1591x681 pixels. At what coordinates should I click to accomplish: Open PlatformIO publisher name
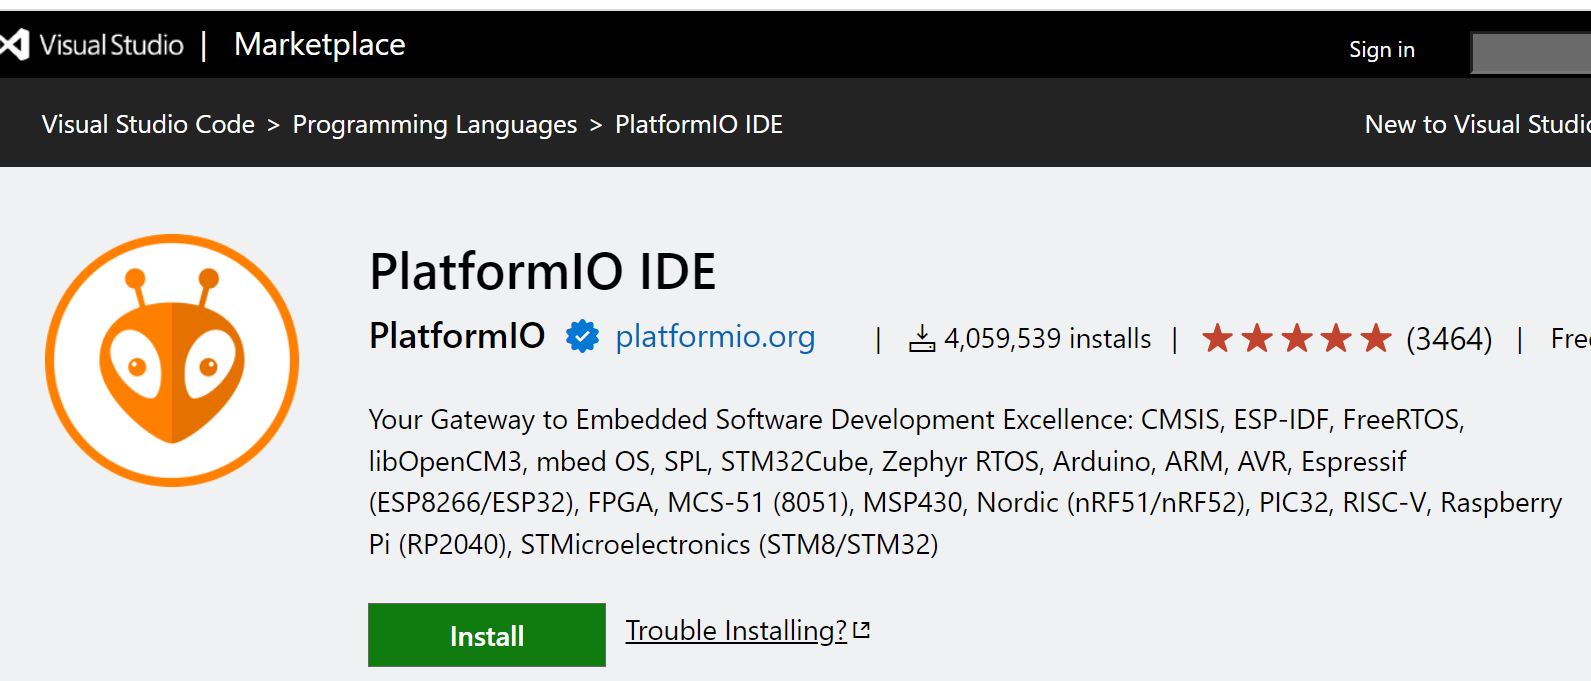coord(457,336)
